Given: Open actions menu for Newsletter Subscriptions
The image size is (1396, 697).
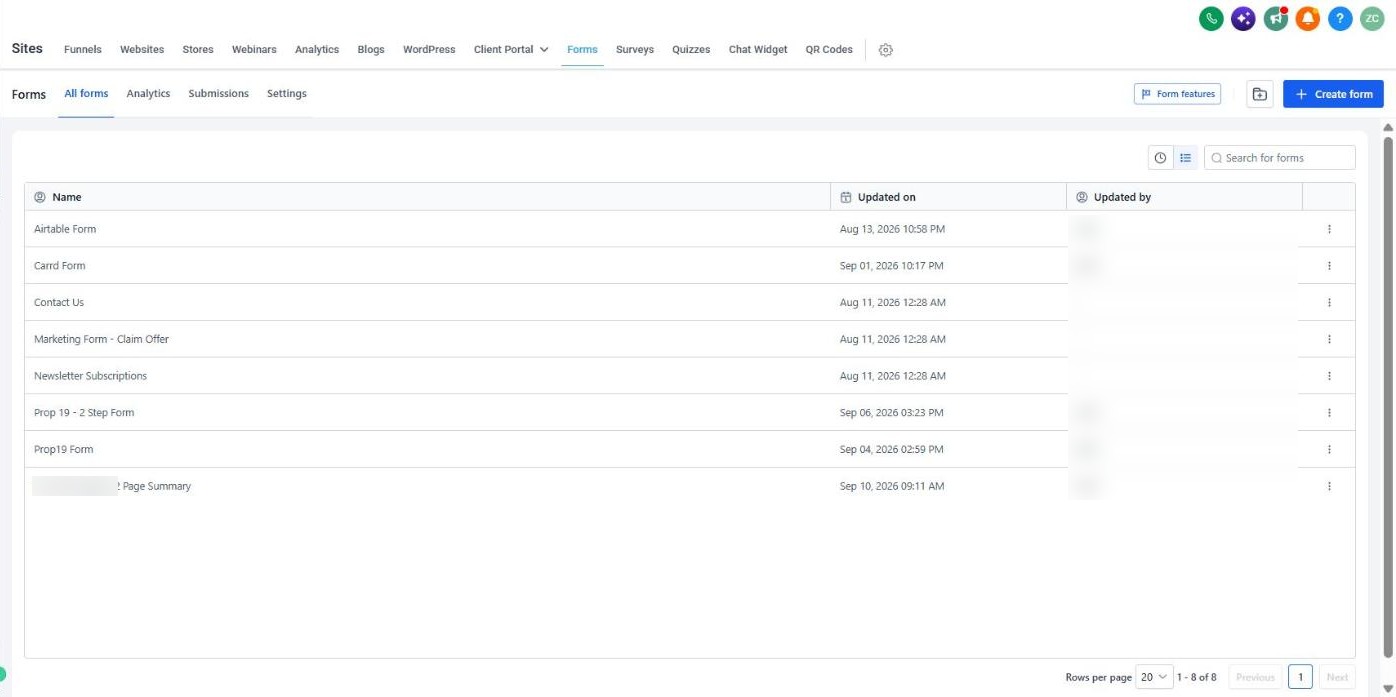Looking at the screenshot, I should click(x=1329, y=376).
